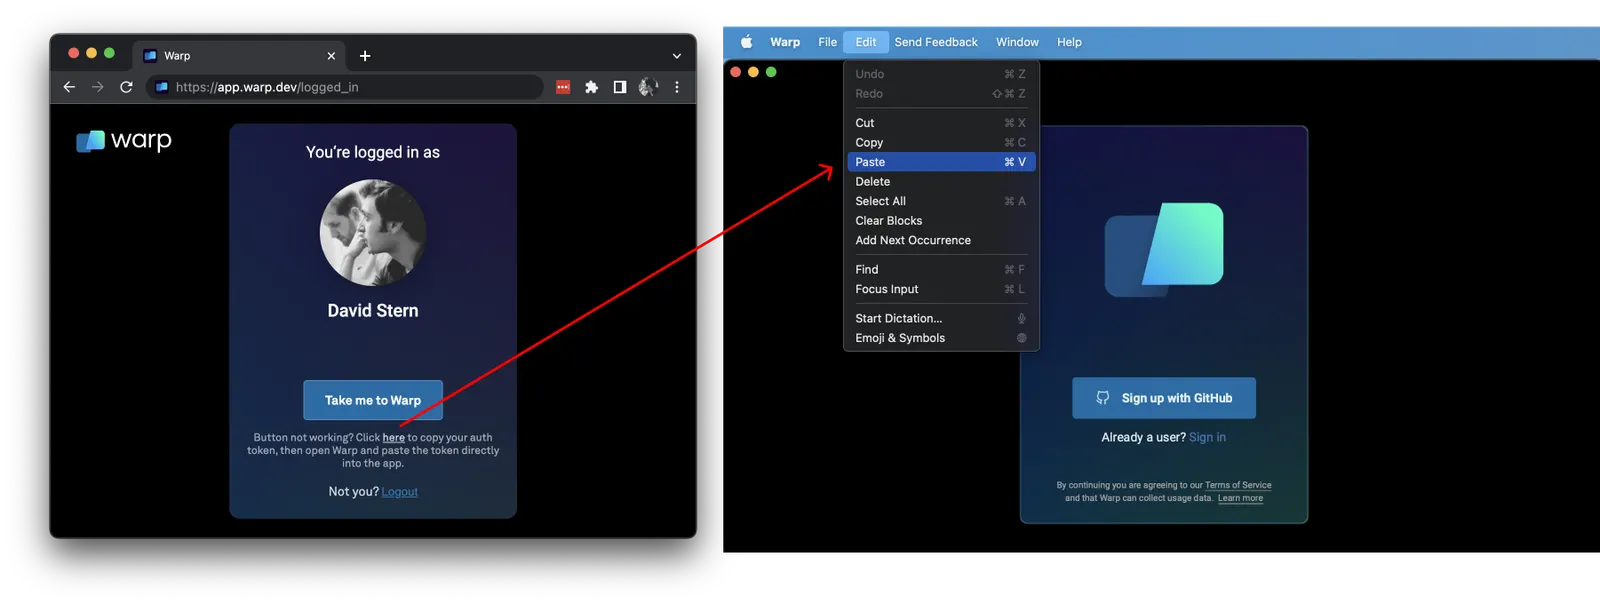Choose Add Next Occurrence
Viewport: 1600px width, 604px height.
click(x=941, y=240)
